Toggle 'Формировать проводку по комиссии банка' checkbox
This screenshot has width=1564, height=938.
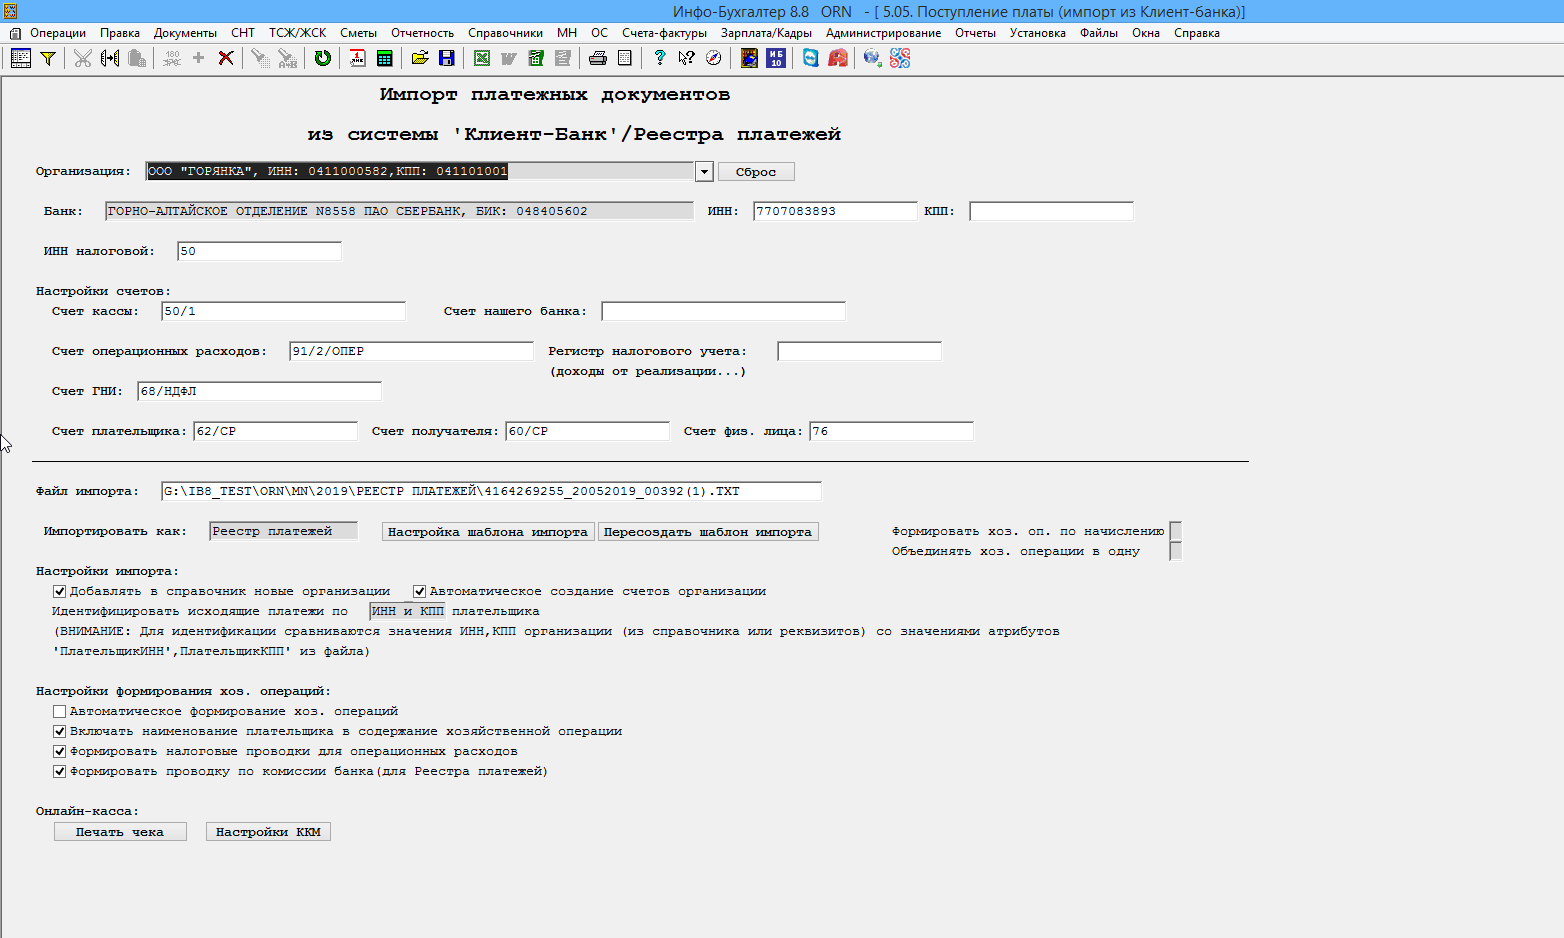[59, 771]
